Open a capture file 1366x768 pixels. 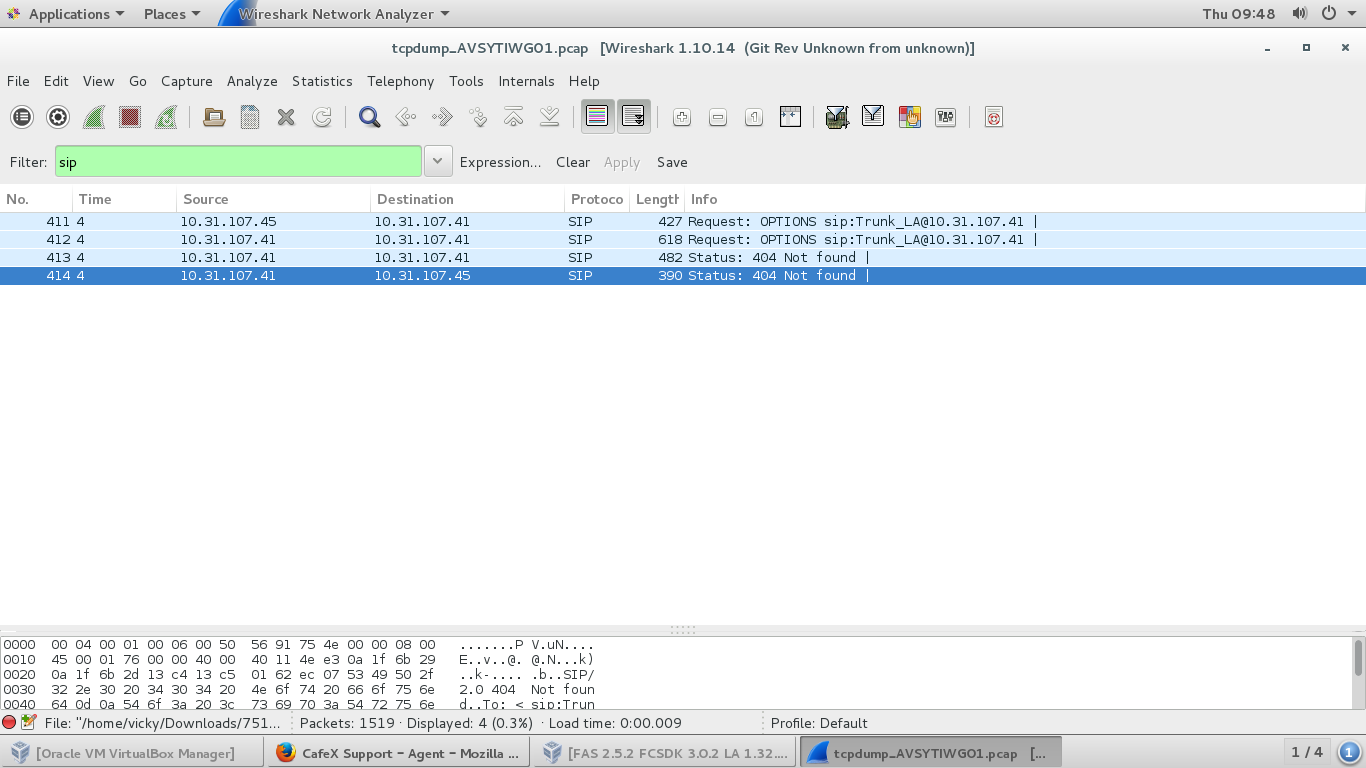tap(214, 117)
